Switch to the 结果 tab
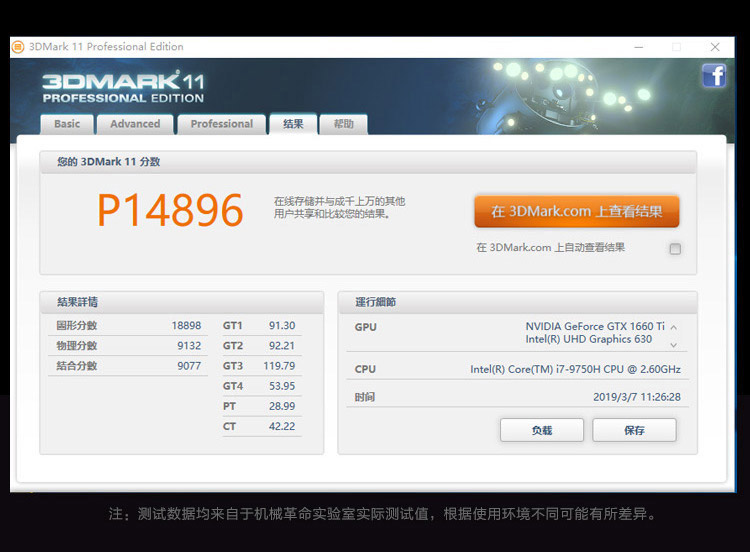 (293, 124)
